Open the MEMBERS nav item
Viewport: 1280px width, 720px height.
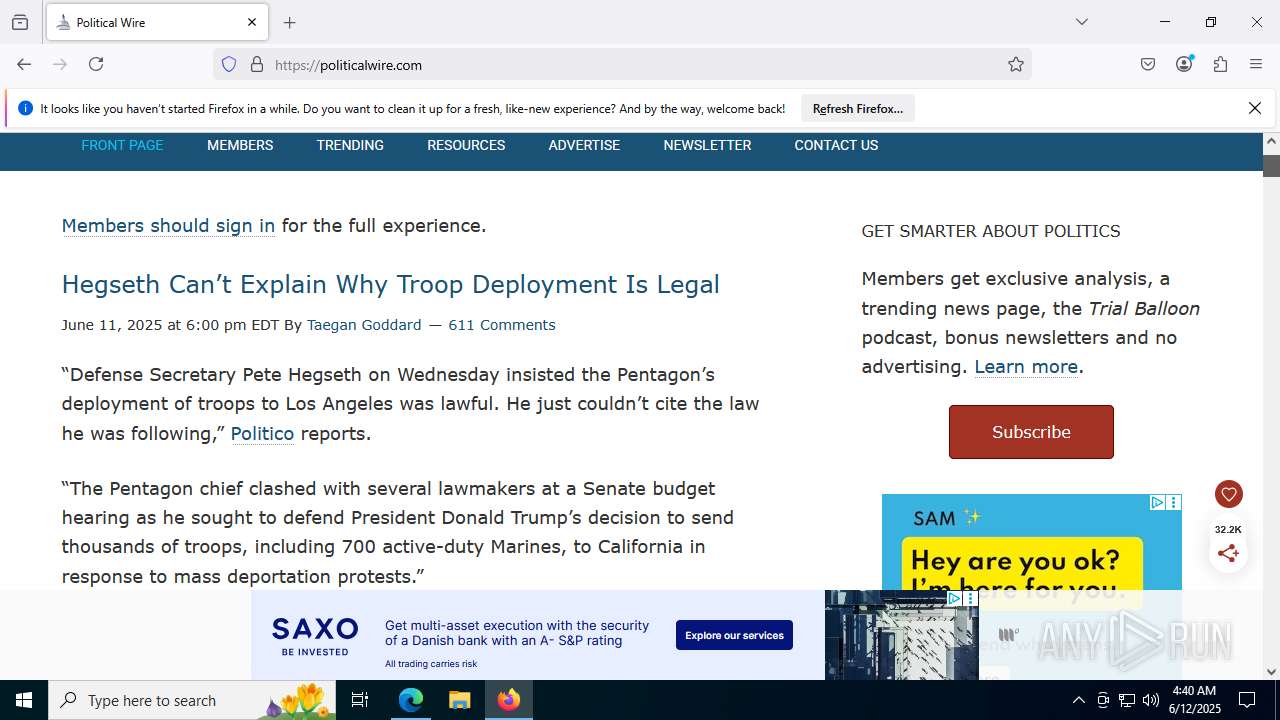(x=240, y=145)
